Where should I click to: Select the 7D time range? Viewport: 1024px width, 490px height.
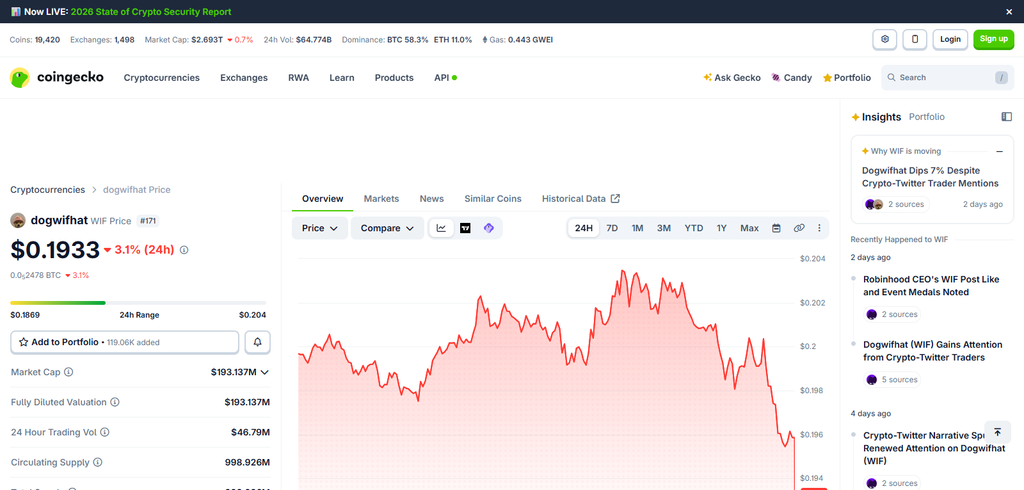coord(612,228)
